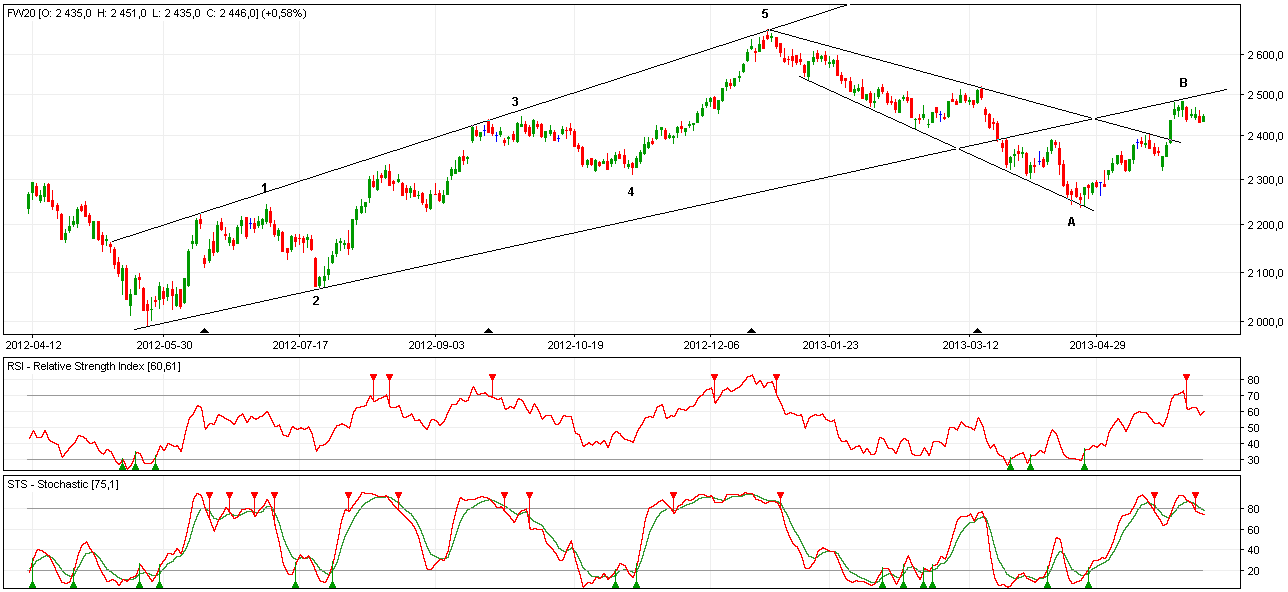Click the black time-axis marker beside 2013-03-12

click(978, 330)
